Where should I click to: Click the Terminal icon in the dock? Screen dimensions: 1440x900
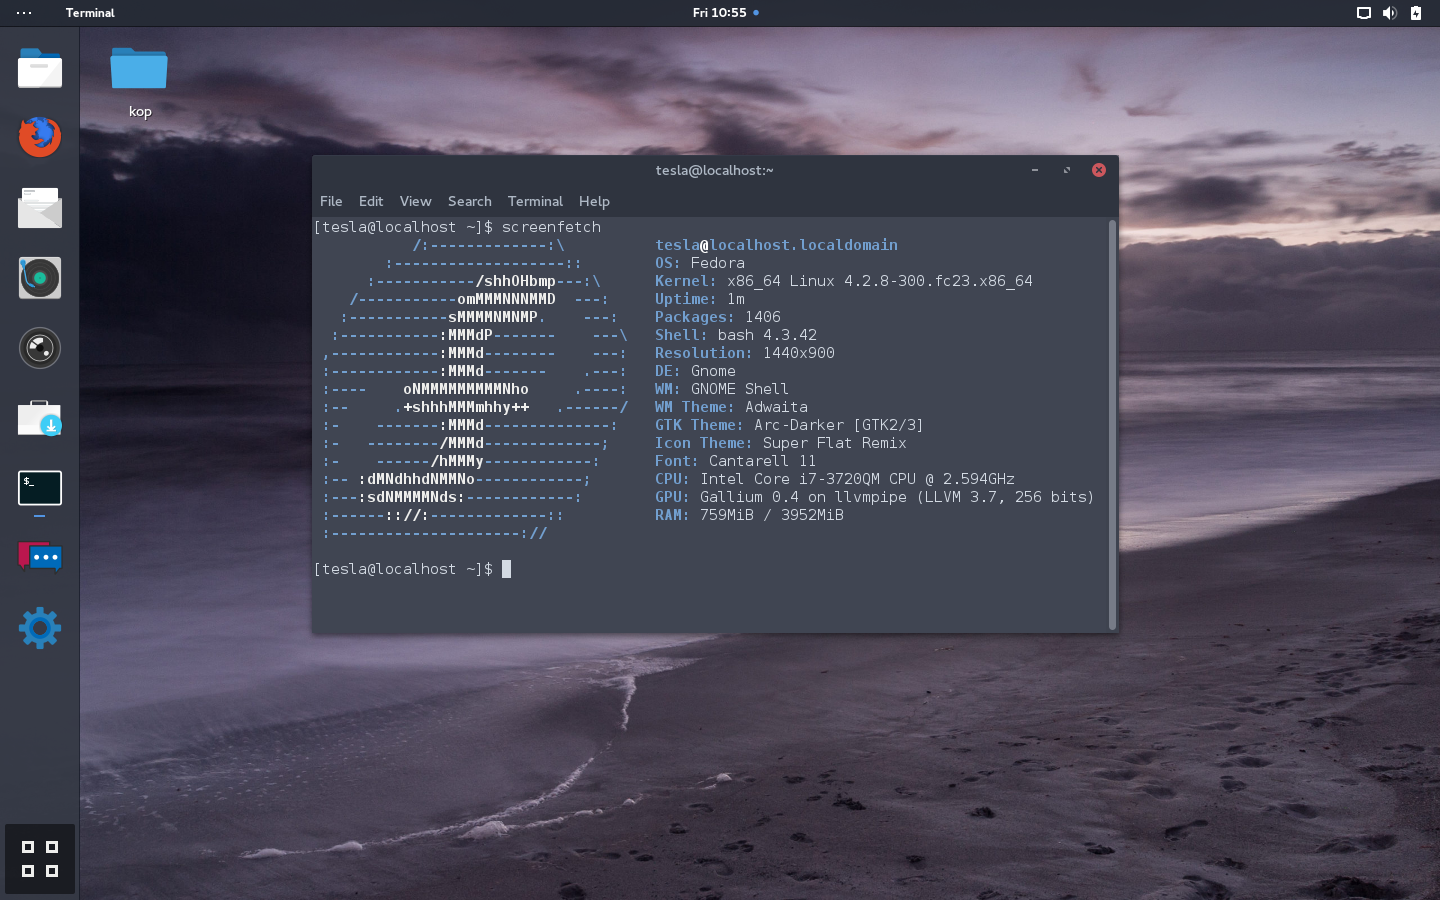click(x=40, y=488)
